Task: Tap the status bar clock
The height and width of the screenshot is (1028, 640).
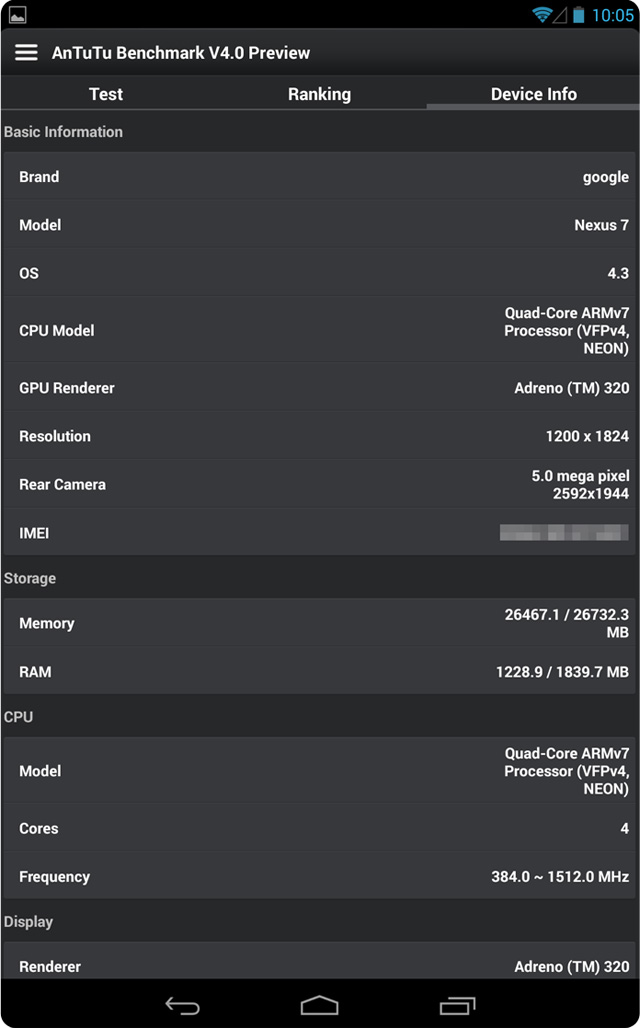Action: tap(612, 15)
